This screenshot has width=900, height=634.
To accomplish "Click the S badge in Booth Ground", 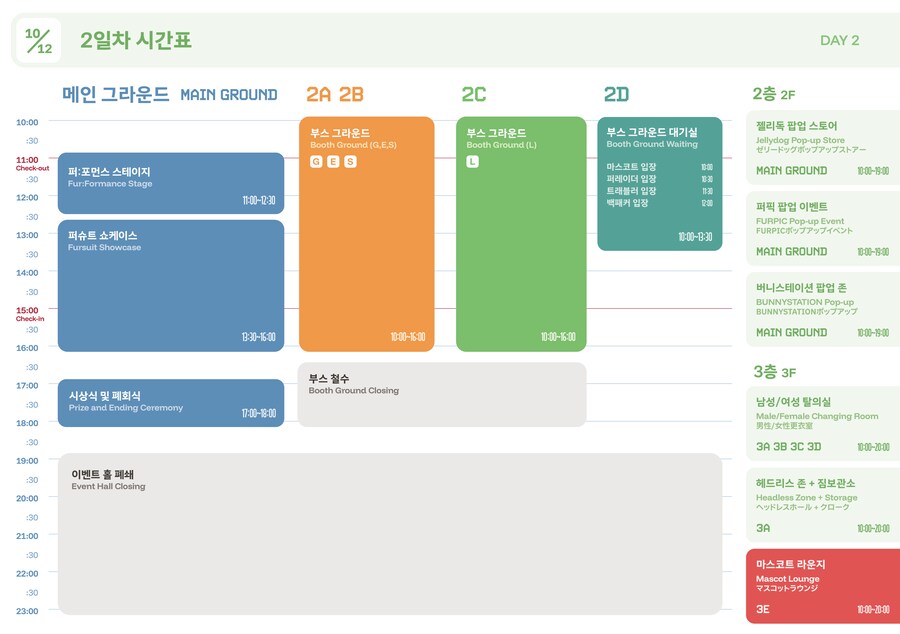I will click(350, 162).
